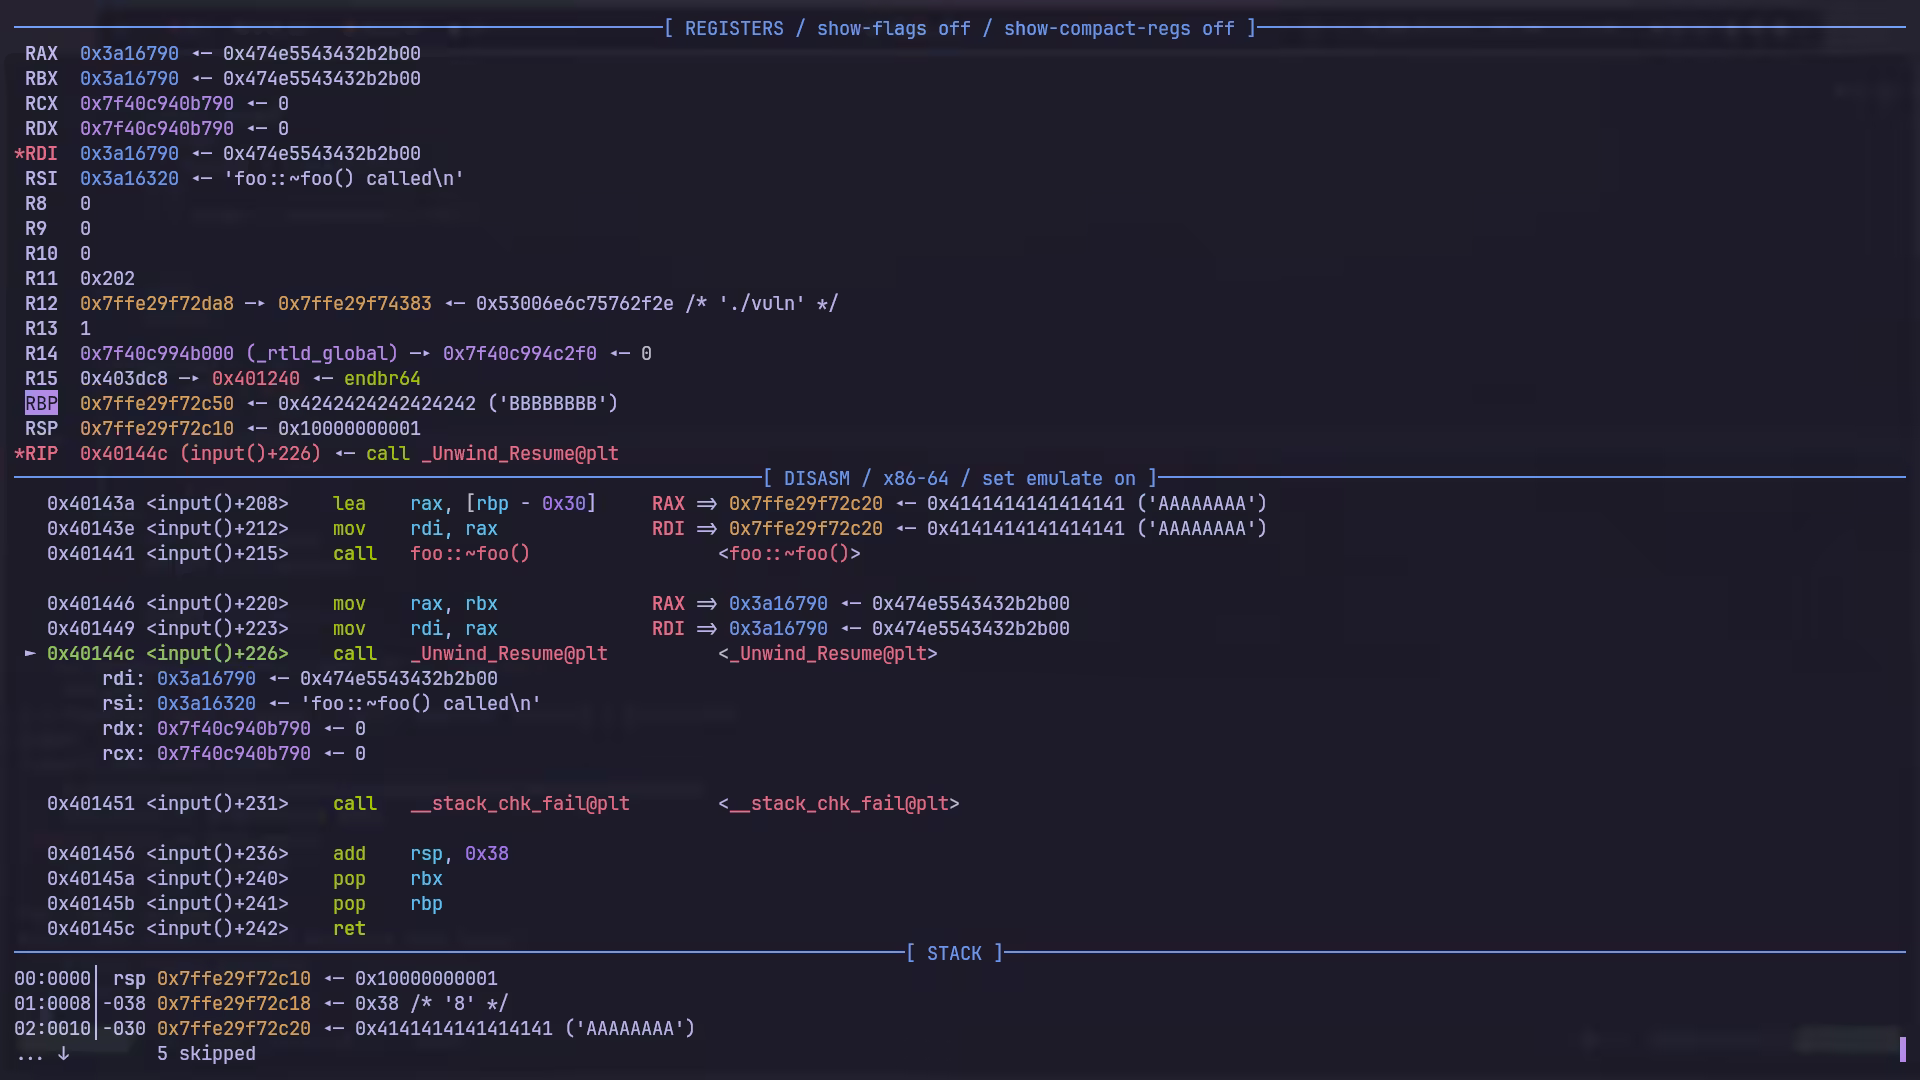The image size is (1920, 1080).
Task: Click the asterisk RDI changed-register marker
Action: 19,154
